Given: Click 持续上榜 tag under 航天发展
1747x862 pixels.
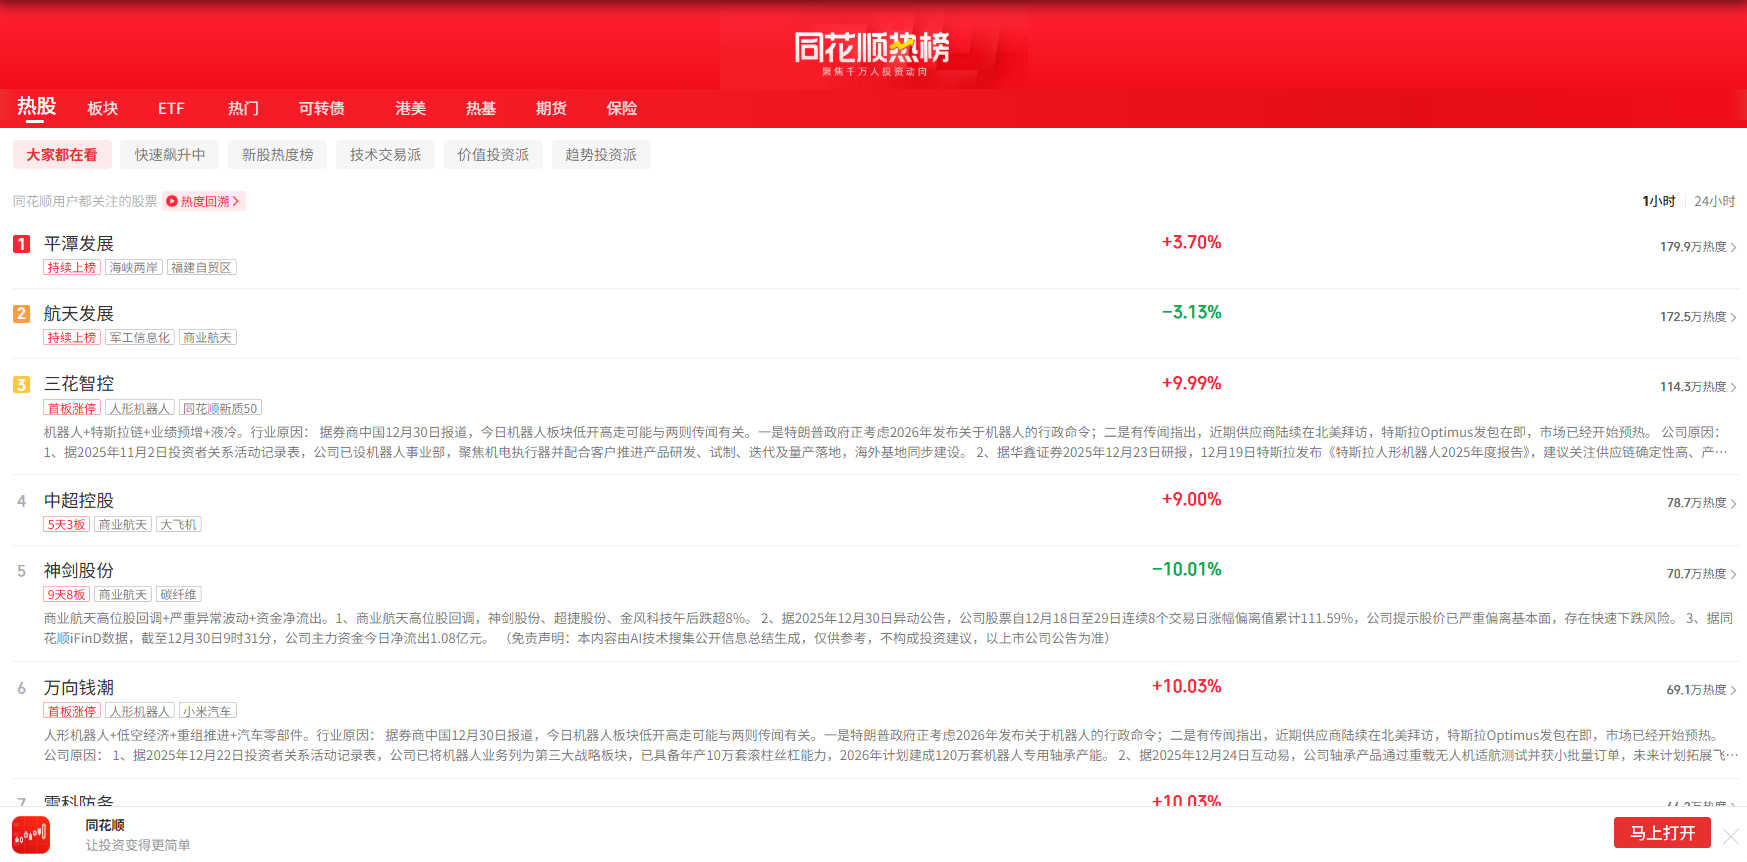Looking at the screenshot, I should tap(72, 338).
